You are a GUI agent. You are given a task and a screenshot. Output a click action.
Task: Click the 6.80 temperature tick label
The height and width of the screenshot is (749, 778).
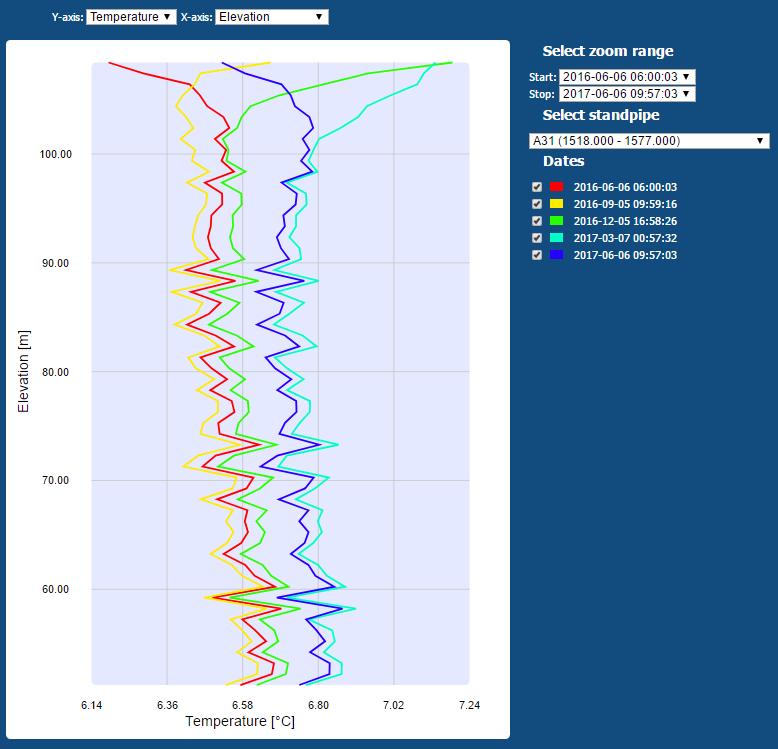[x=318, y=705]
